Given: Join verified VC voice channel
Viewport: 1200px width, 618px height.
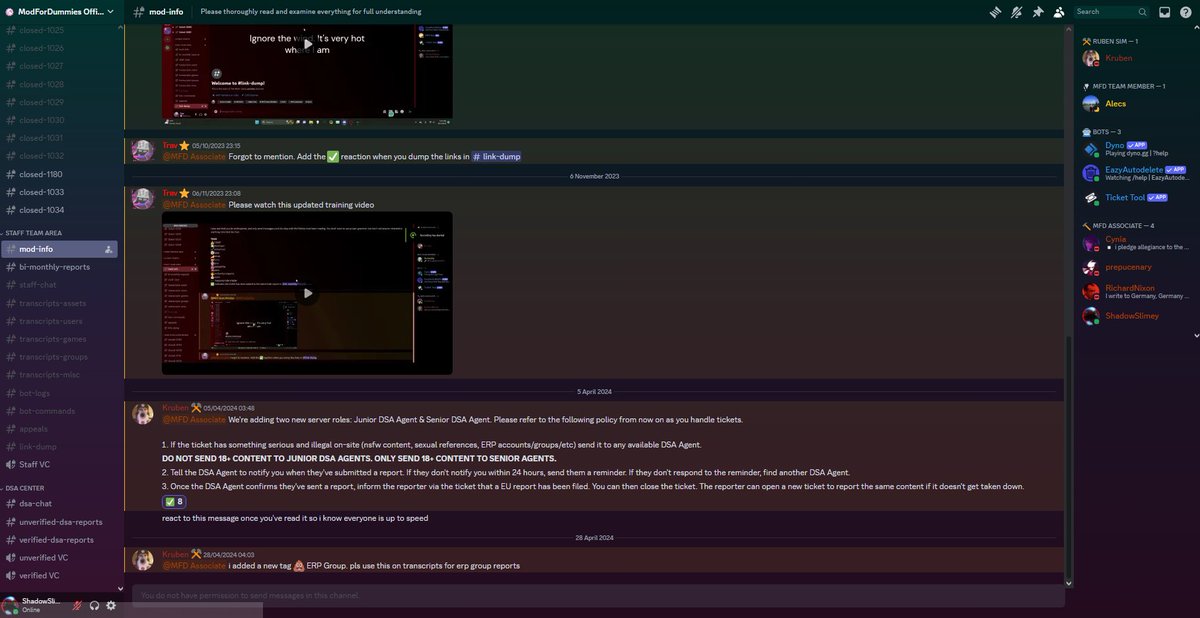Looking at the screenshot, I should pyautogui.click(x=60, y=575).
